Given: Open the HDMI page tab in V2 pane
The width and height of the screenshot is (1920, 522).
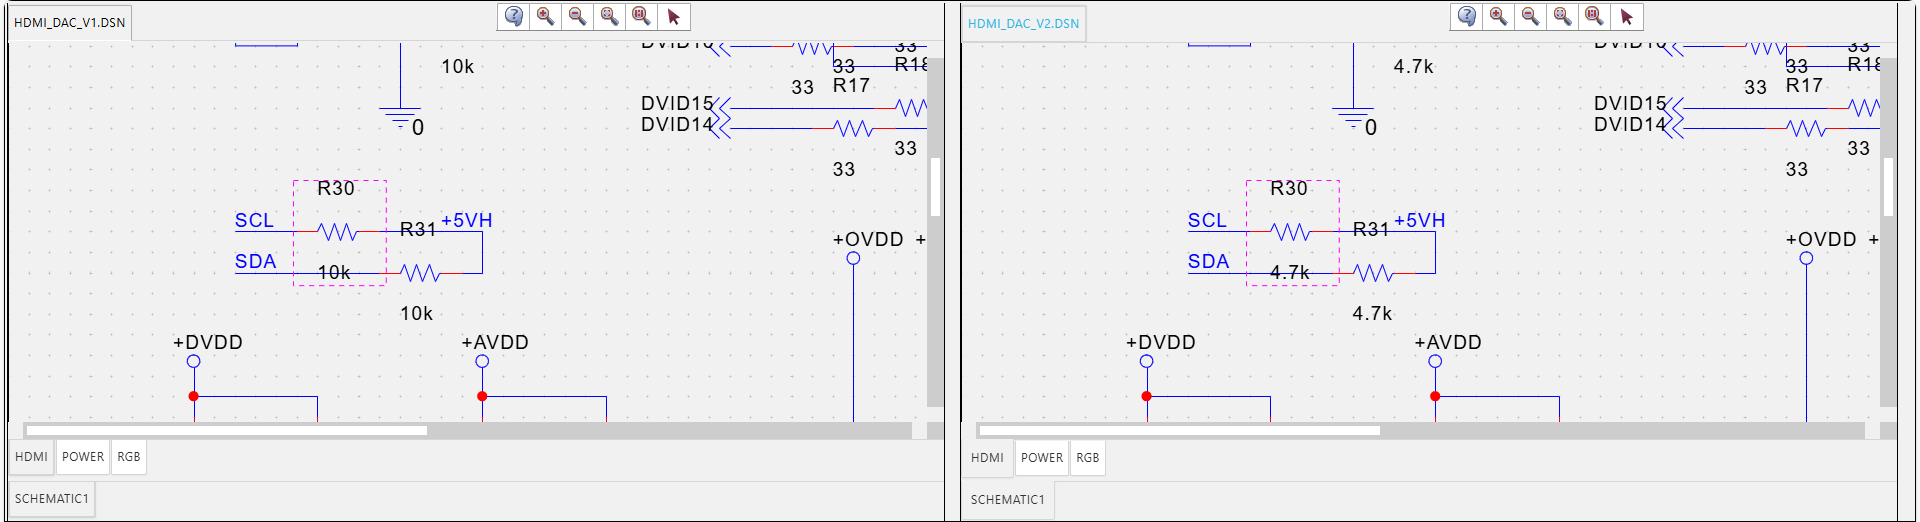Looking at the screenshot, I should point(987,458).
